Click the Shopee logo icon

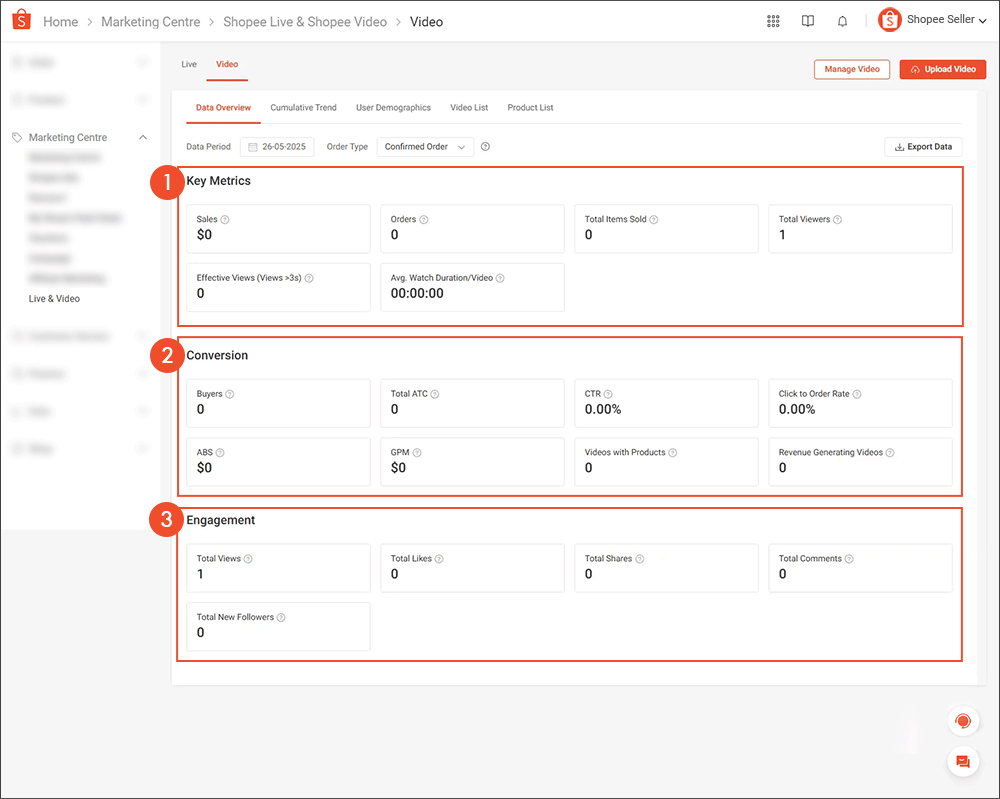pyautogui.click(x=21, y=20)
